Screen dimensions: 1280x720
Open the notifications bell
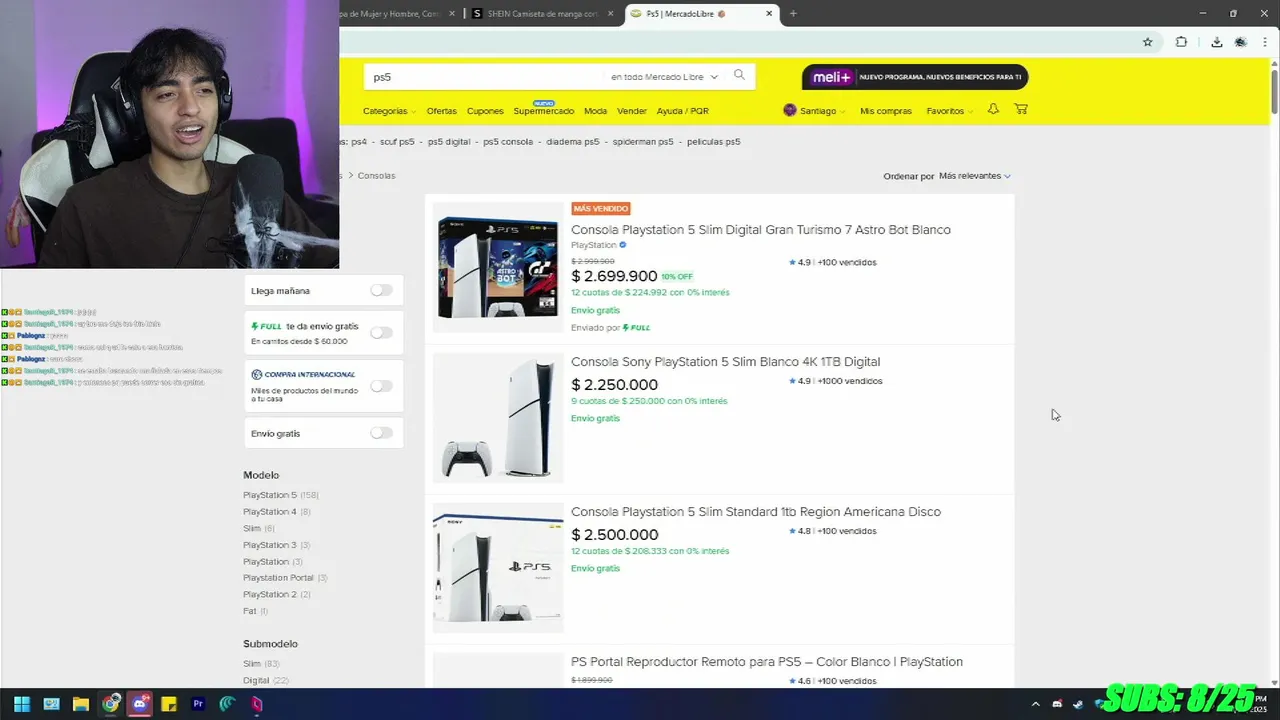[x=993, y=109]
